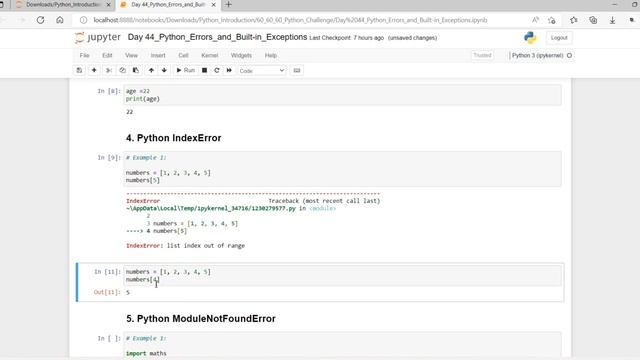Open the Help menu
The image size is (640, 360).
271,55
